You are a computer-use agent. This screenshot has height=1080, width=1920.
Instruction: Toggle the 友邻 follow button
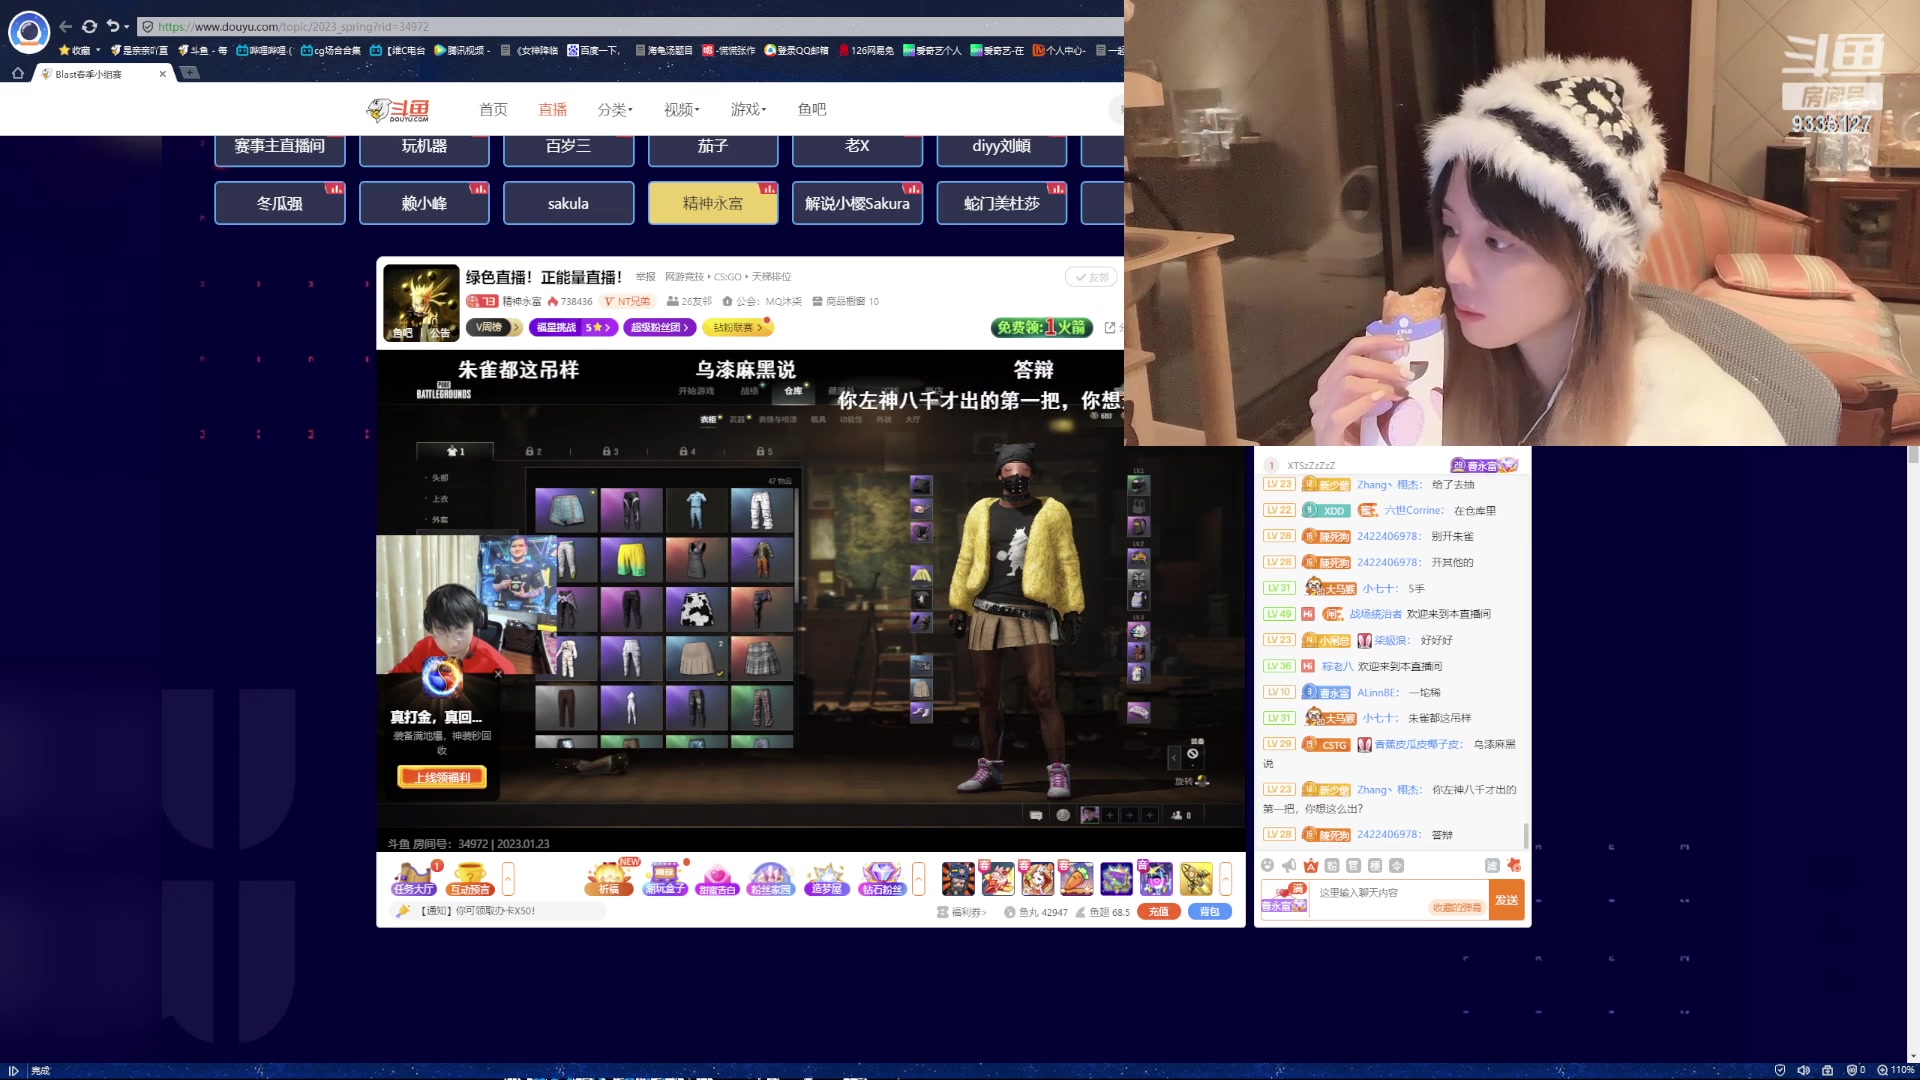pyautogui.click(x=1091, y=277)
